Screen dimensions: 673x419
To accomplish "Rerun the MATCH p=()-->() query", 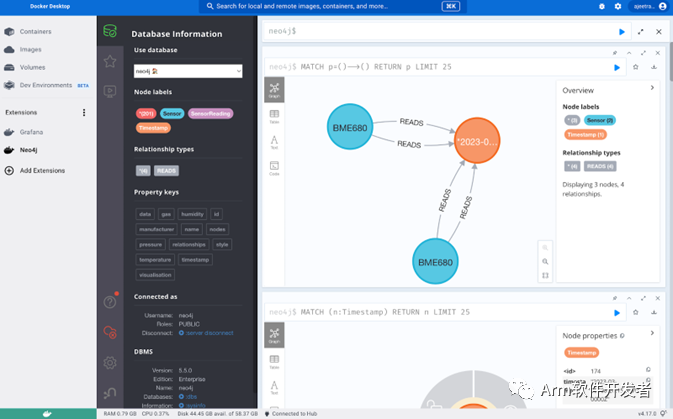I will point(617,67).
